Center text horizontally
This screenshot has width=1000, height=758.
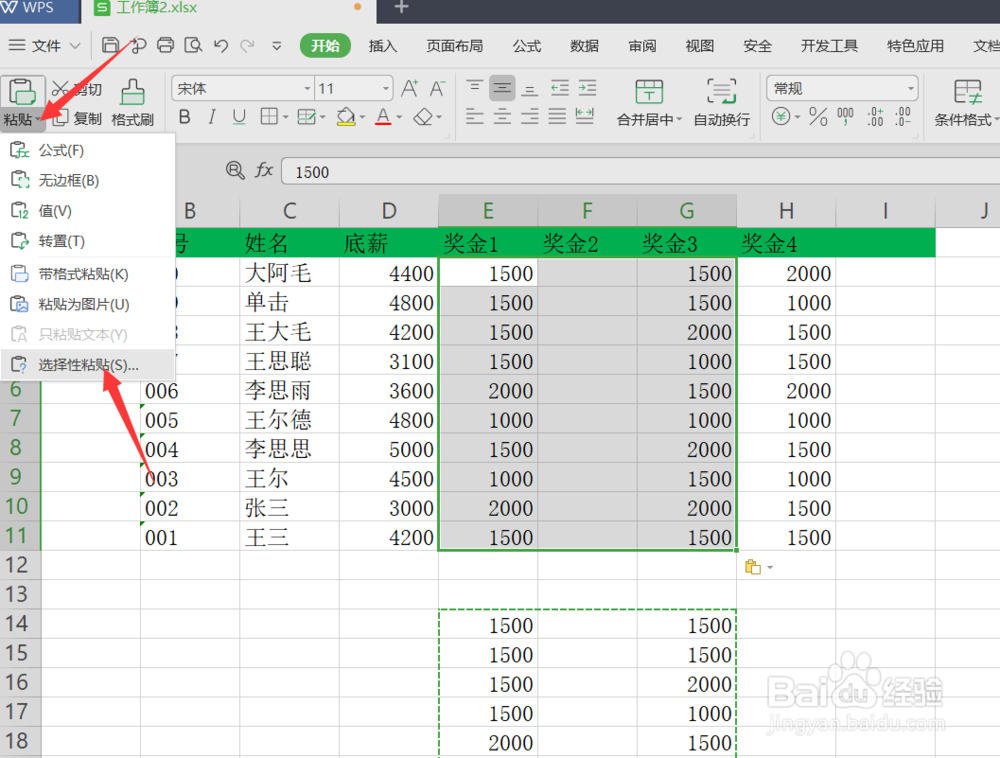[502, 117]
